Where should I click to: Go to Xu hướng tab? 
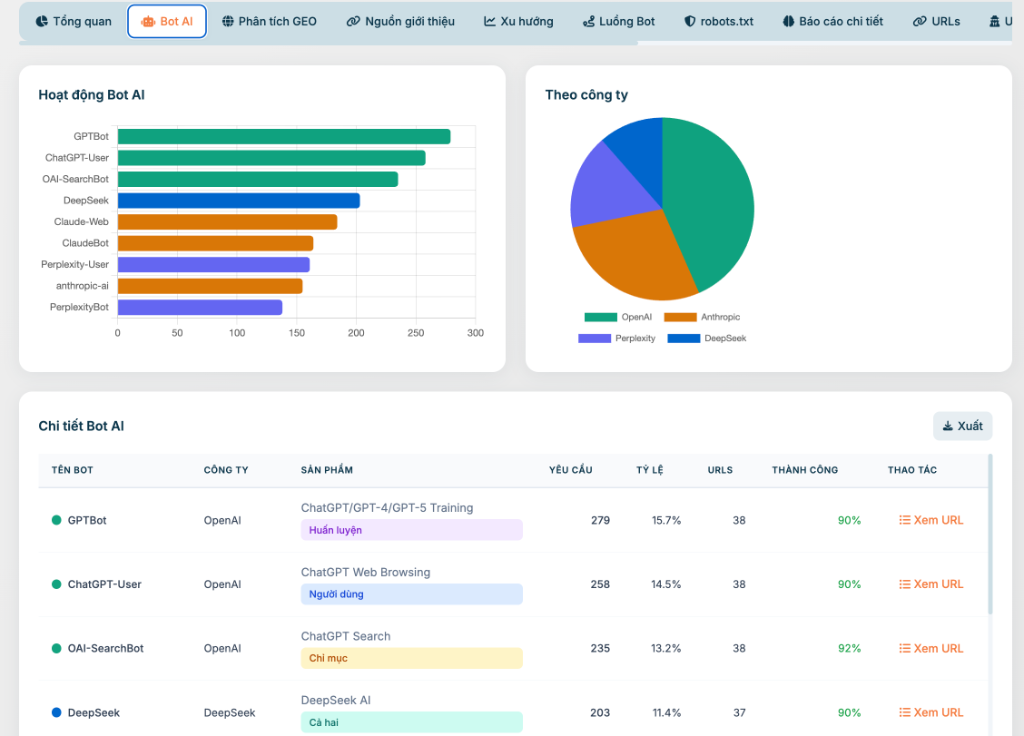pos(519,22)
